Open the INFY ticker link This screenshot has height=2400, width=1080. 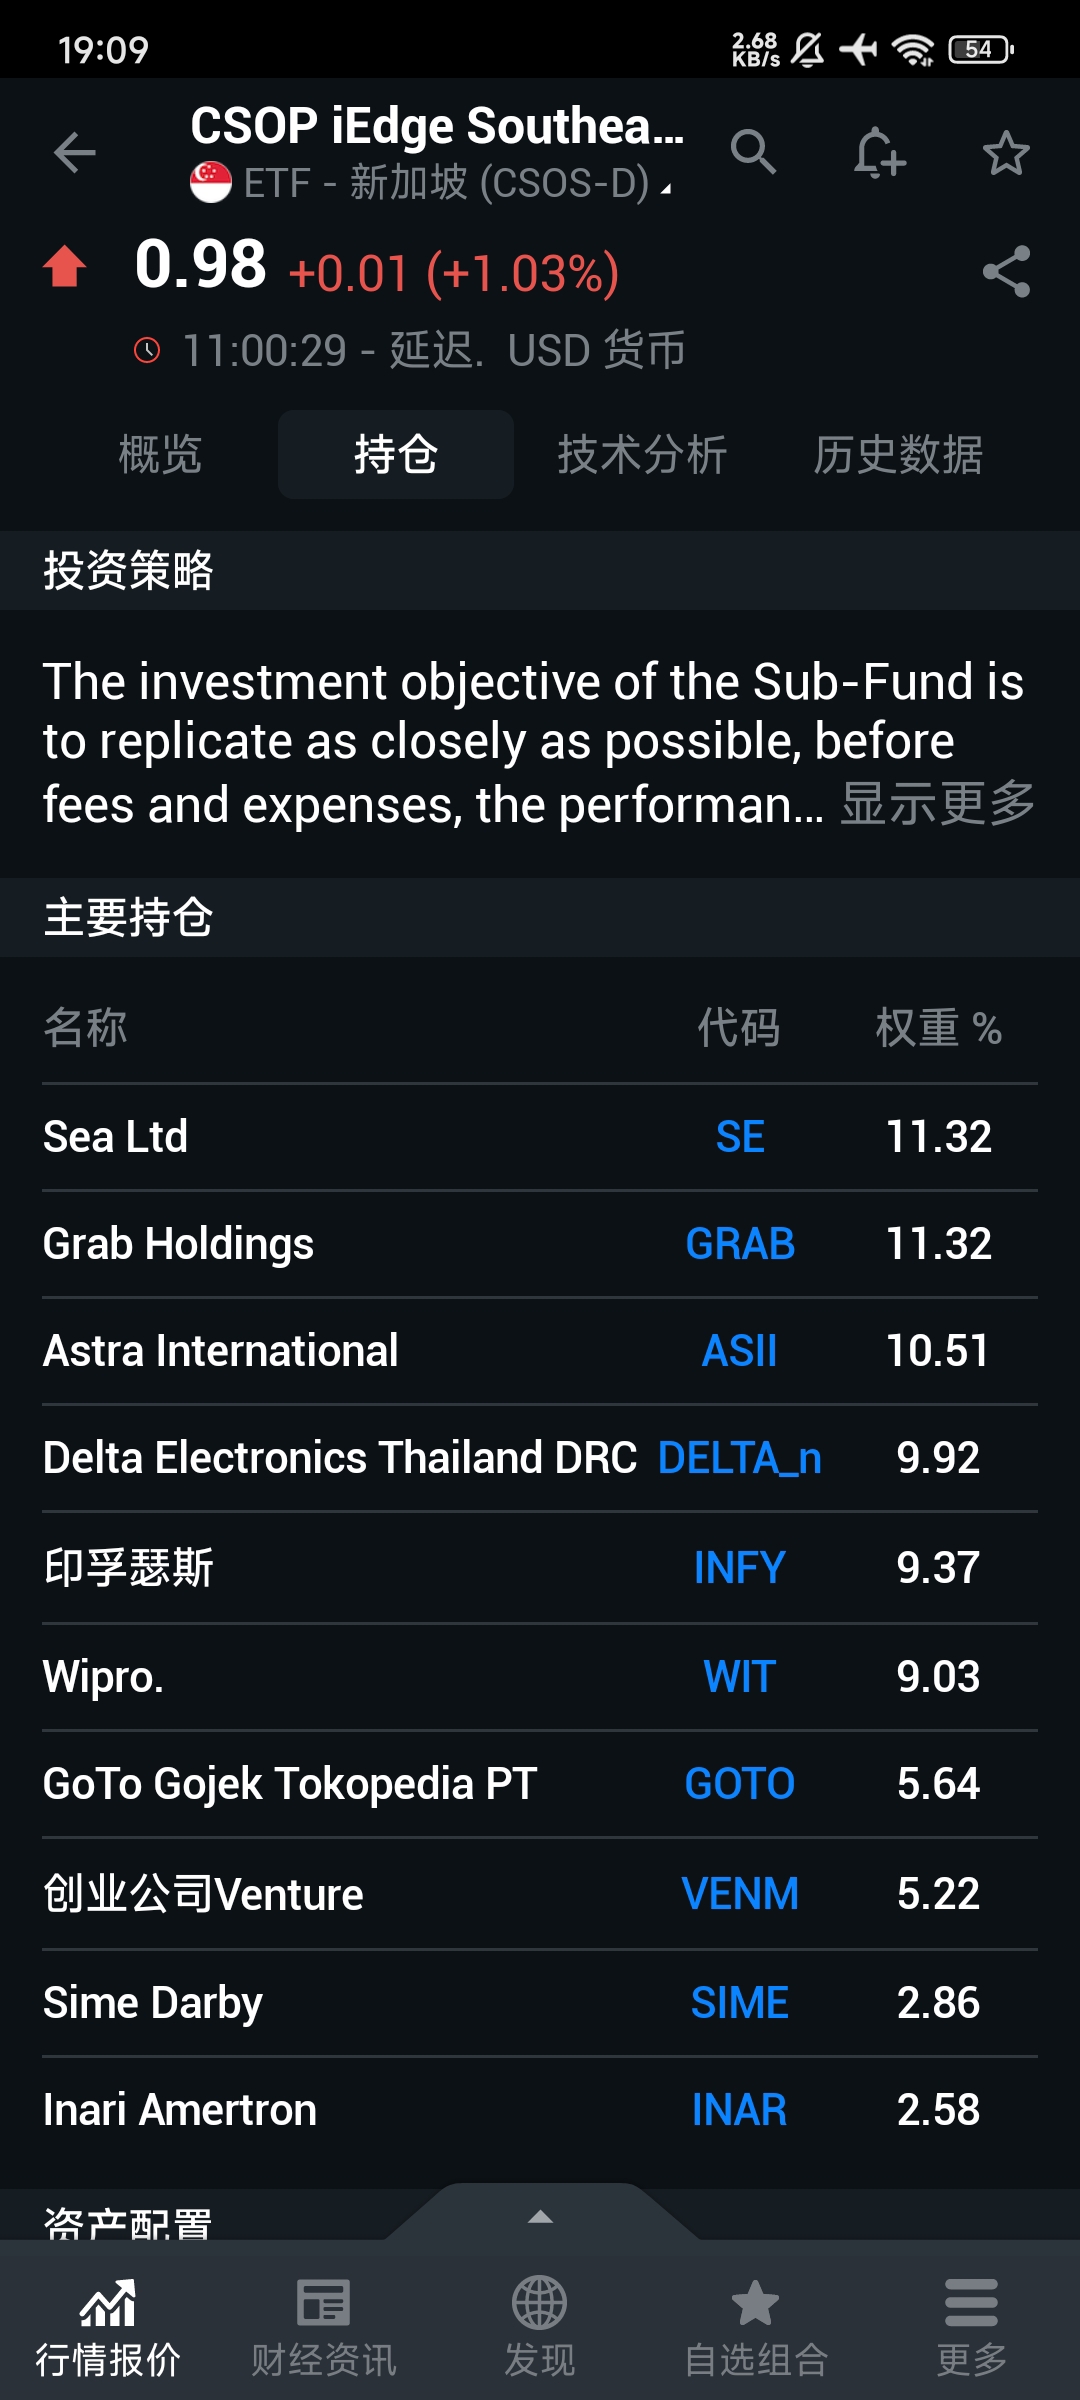(x=740, y=1567)
